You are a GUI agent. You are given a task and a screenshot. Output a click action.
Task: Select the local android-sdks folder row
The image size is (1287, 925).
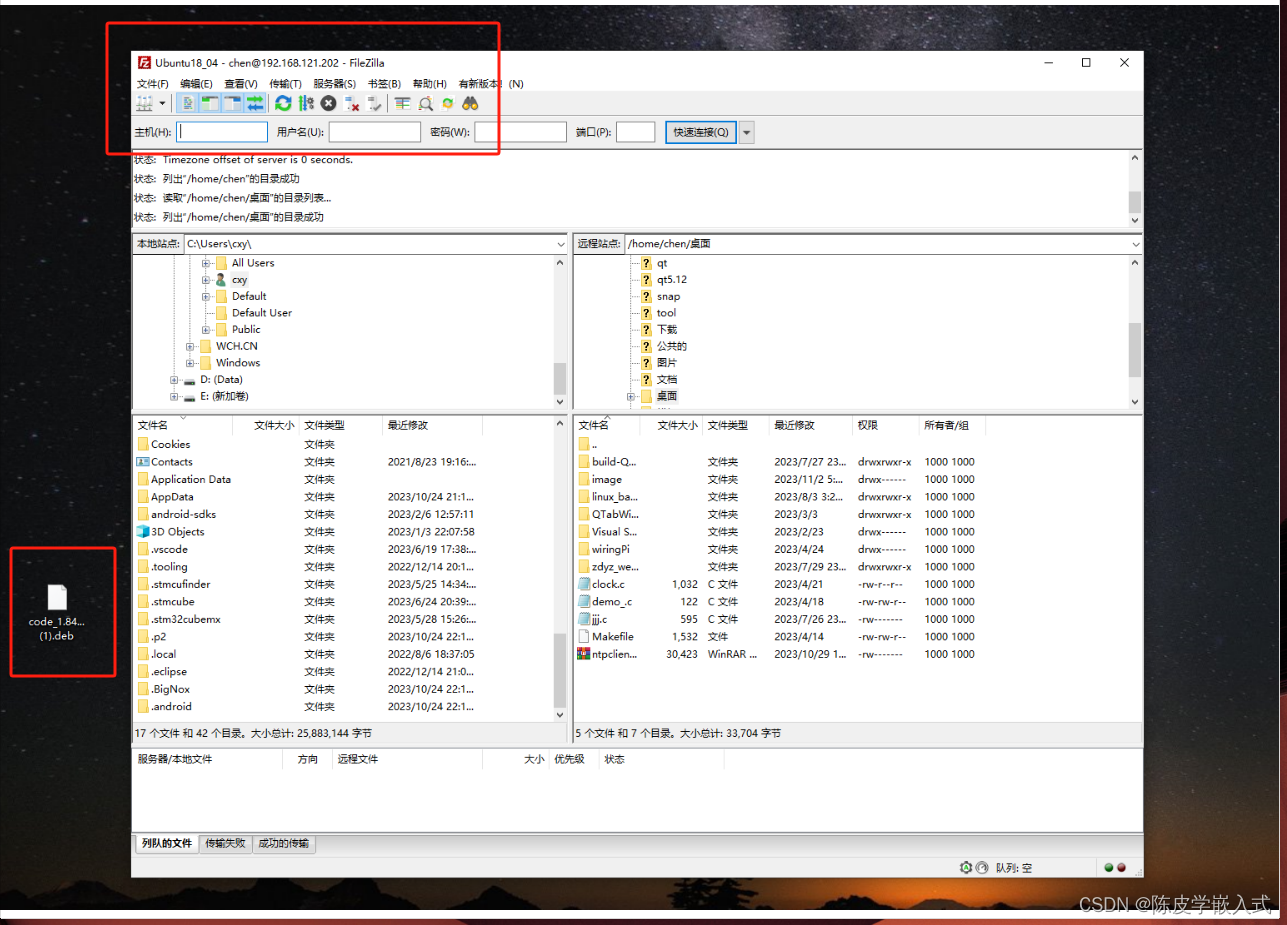[343, 514]
